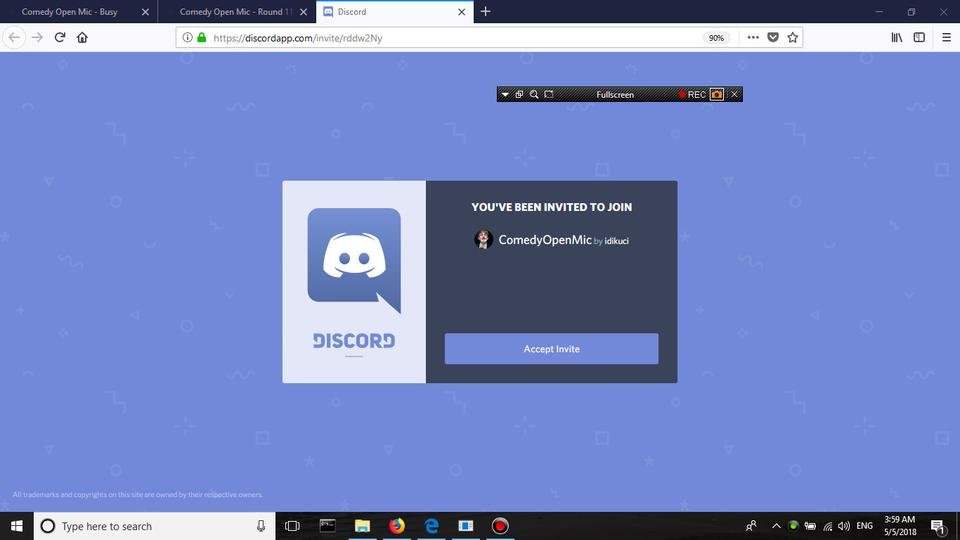This screenshot has width=960, height=540.
Task: Open the Windows Start menu
Action: coord(17,526)
